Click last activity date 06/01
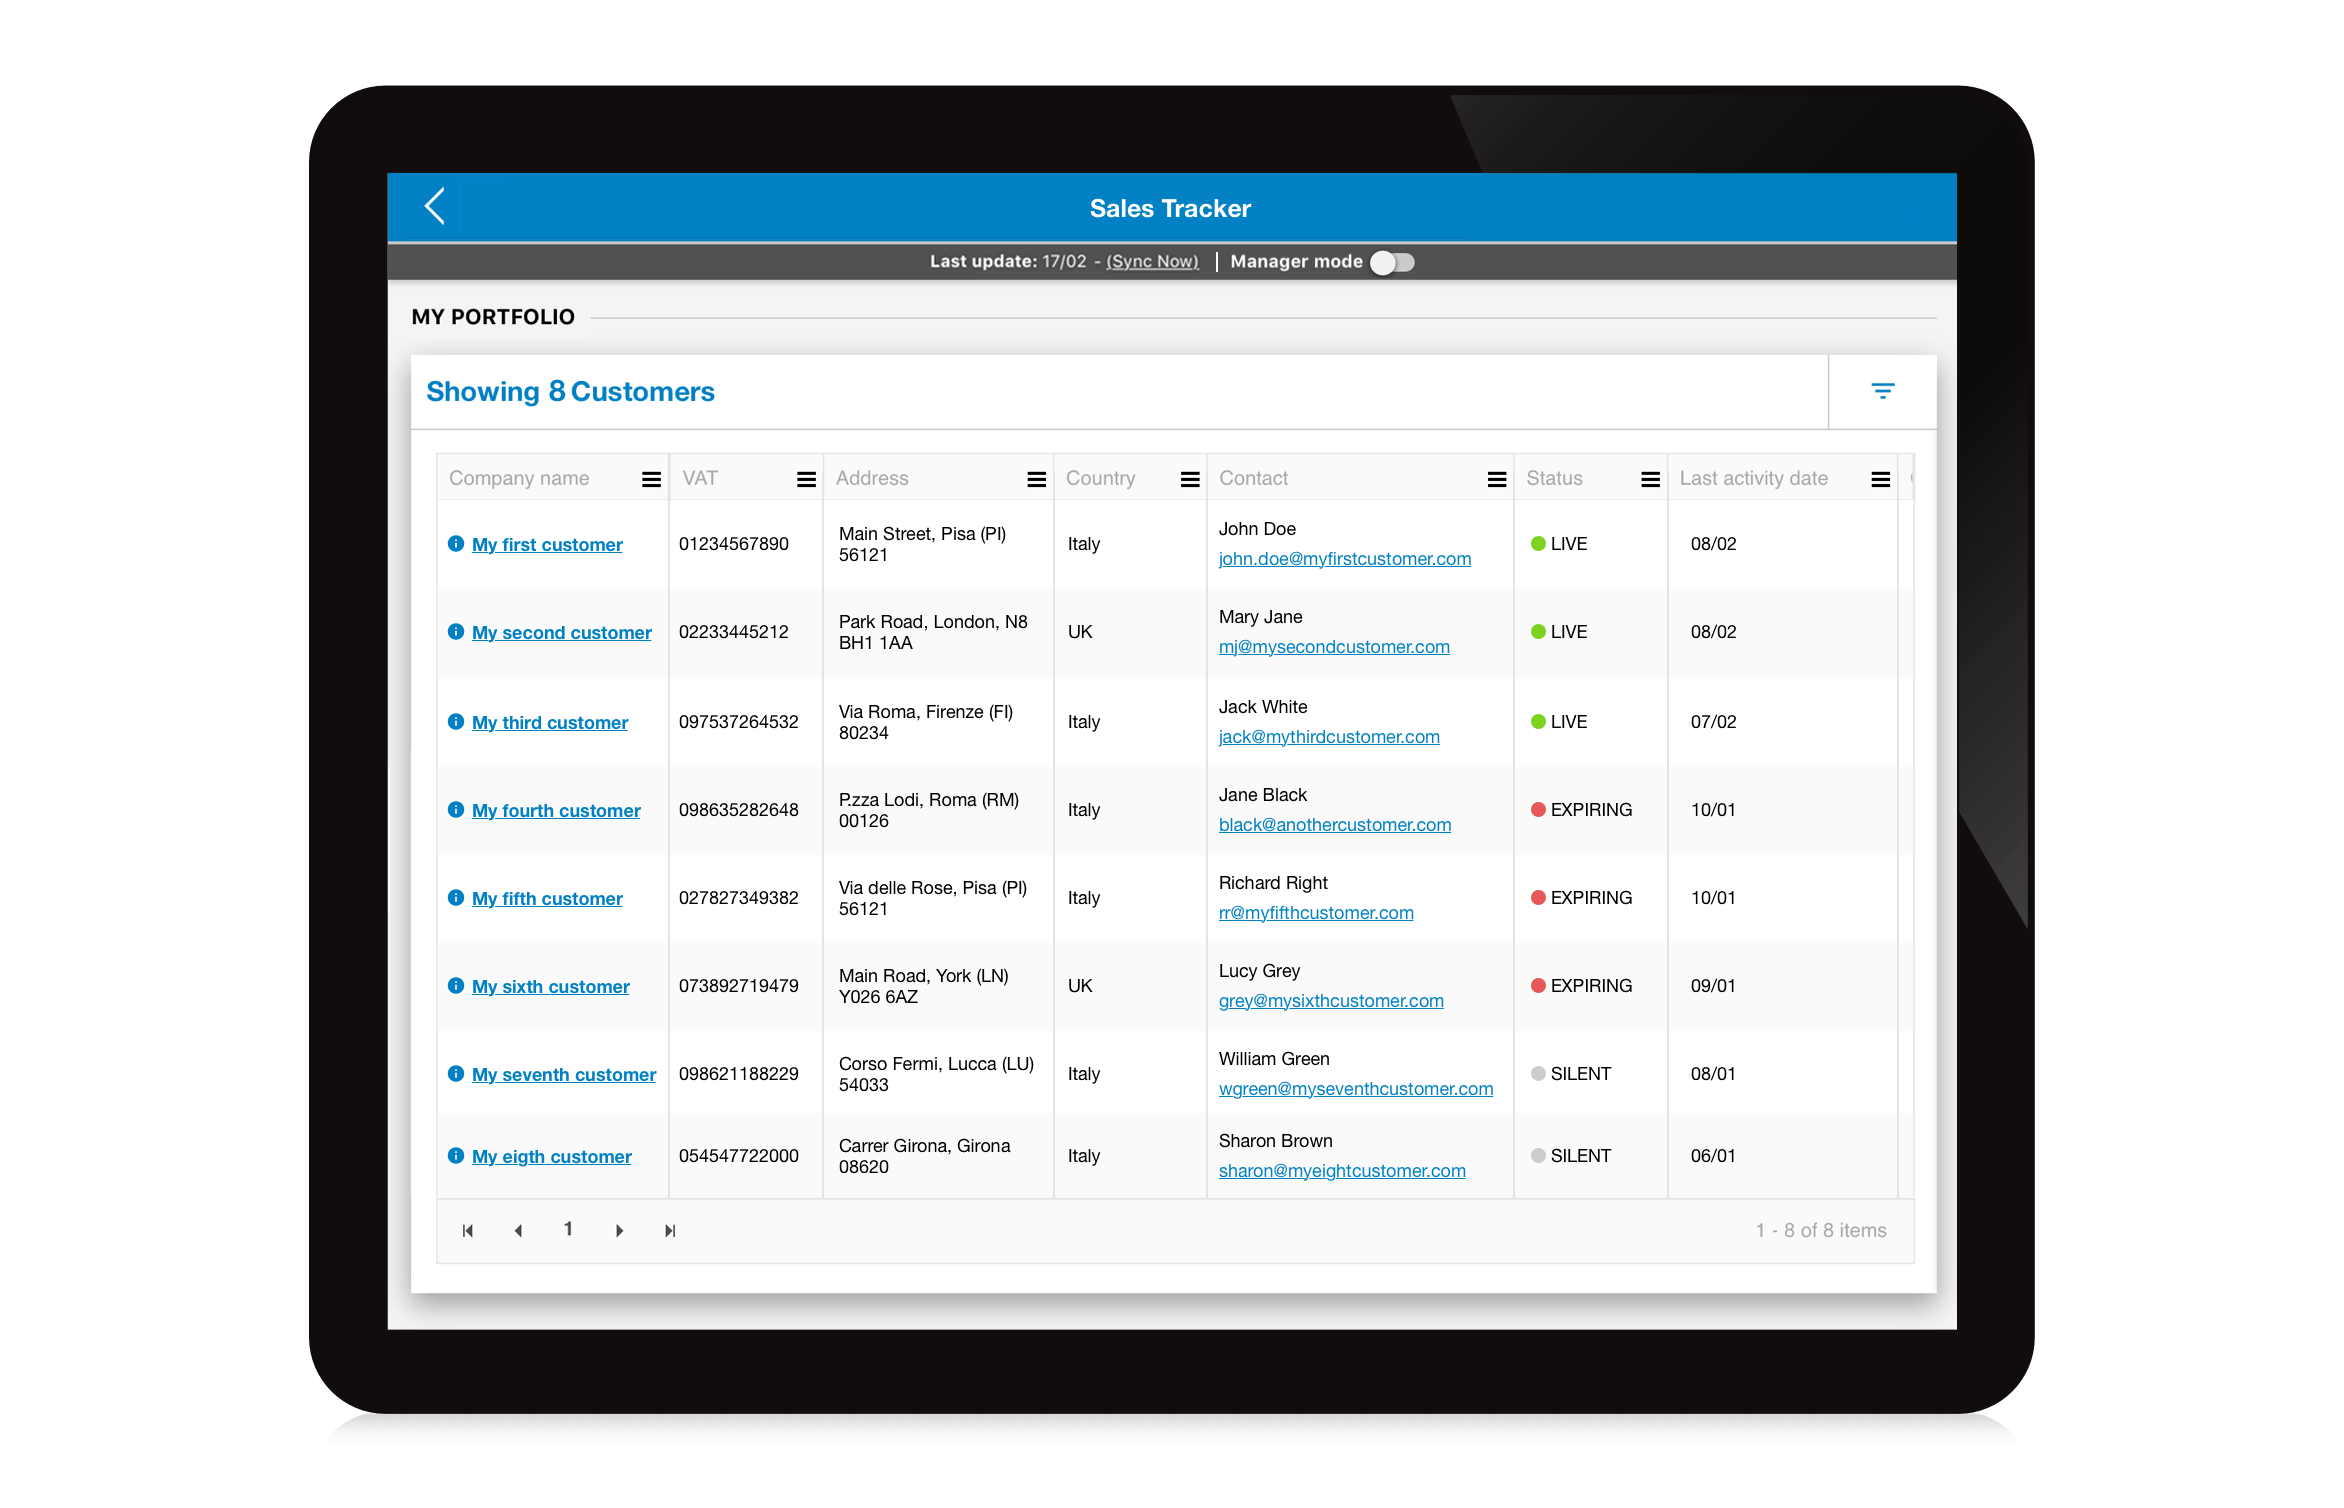Viewport: 2344px width, 1508px height. [x=1713, y=1156]
